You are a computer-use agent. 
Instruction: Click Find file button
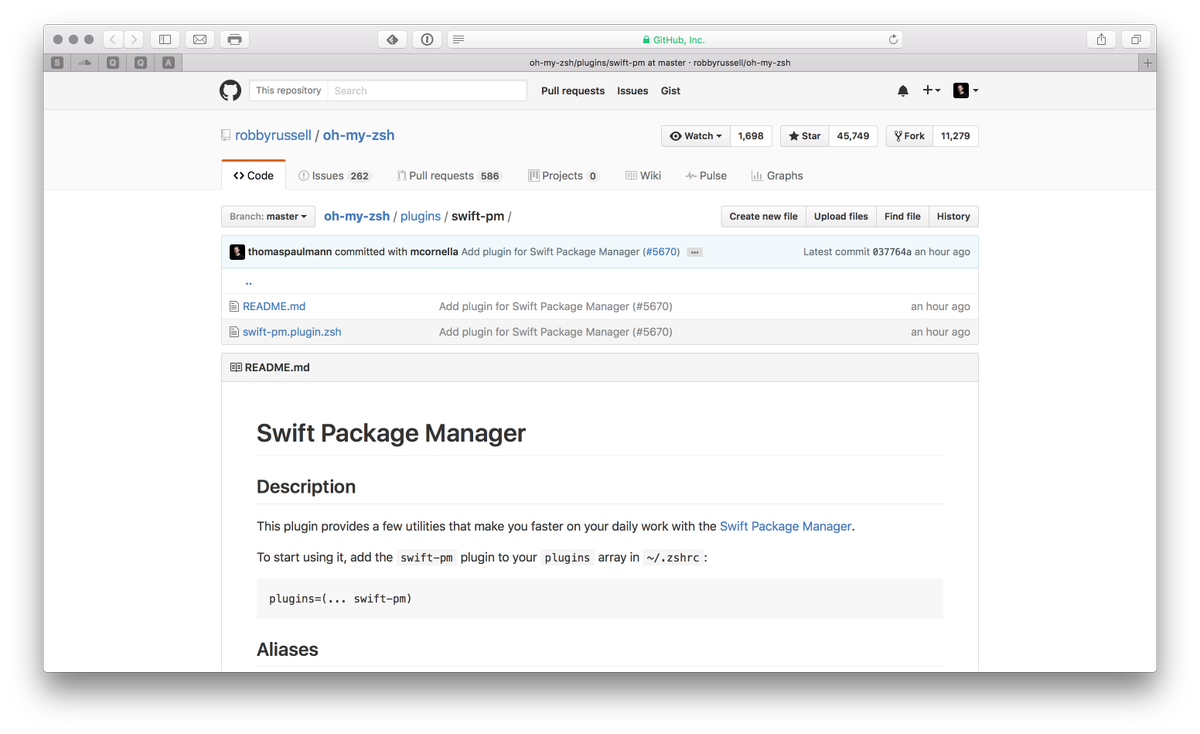point(902,216)
